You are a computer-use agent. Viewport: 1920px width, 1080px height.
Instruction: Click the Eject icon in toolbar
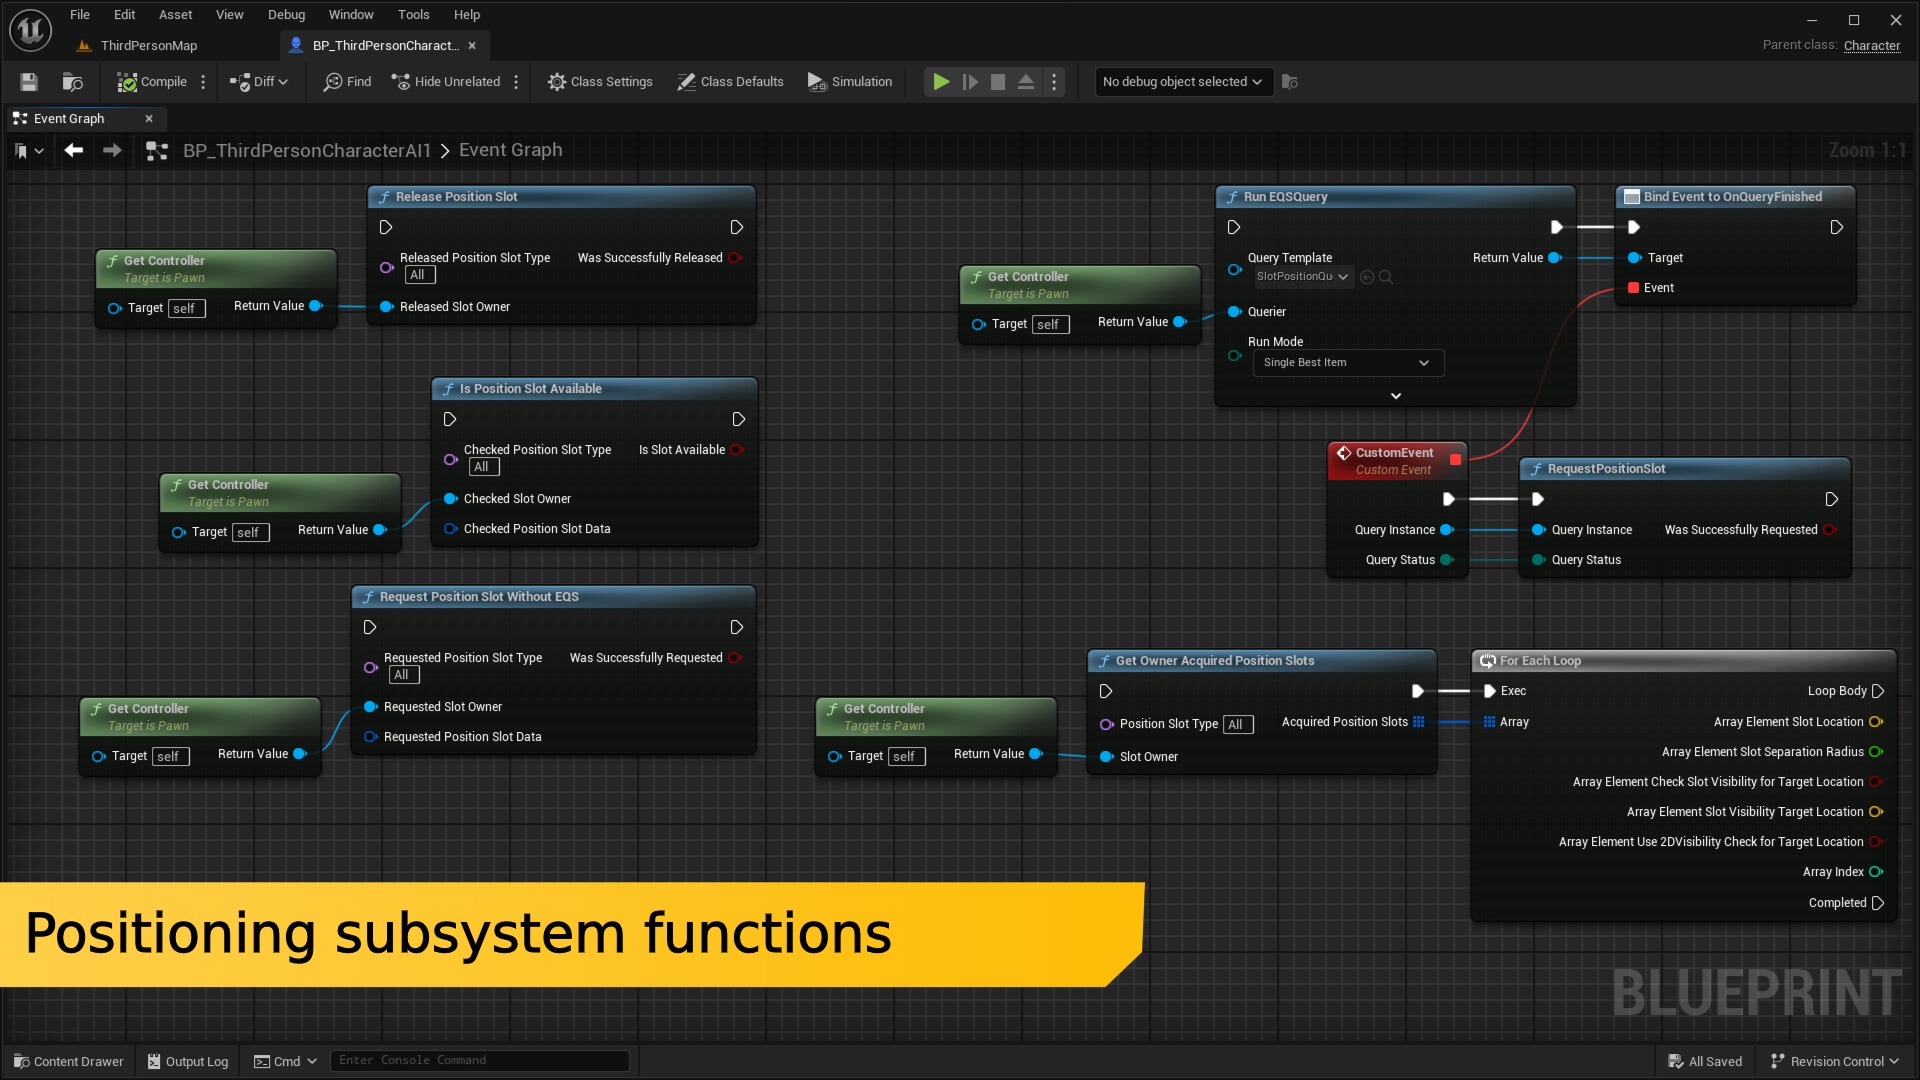[1026, 82]
